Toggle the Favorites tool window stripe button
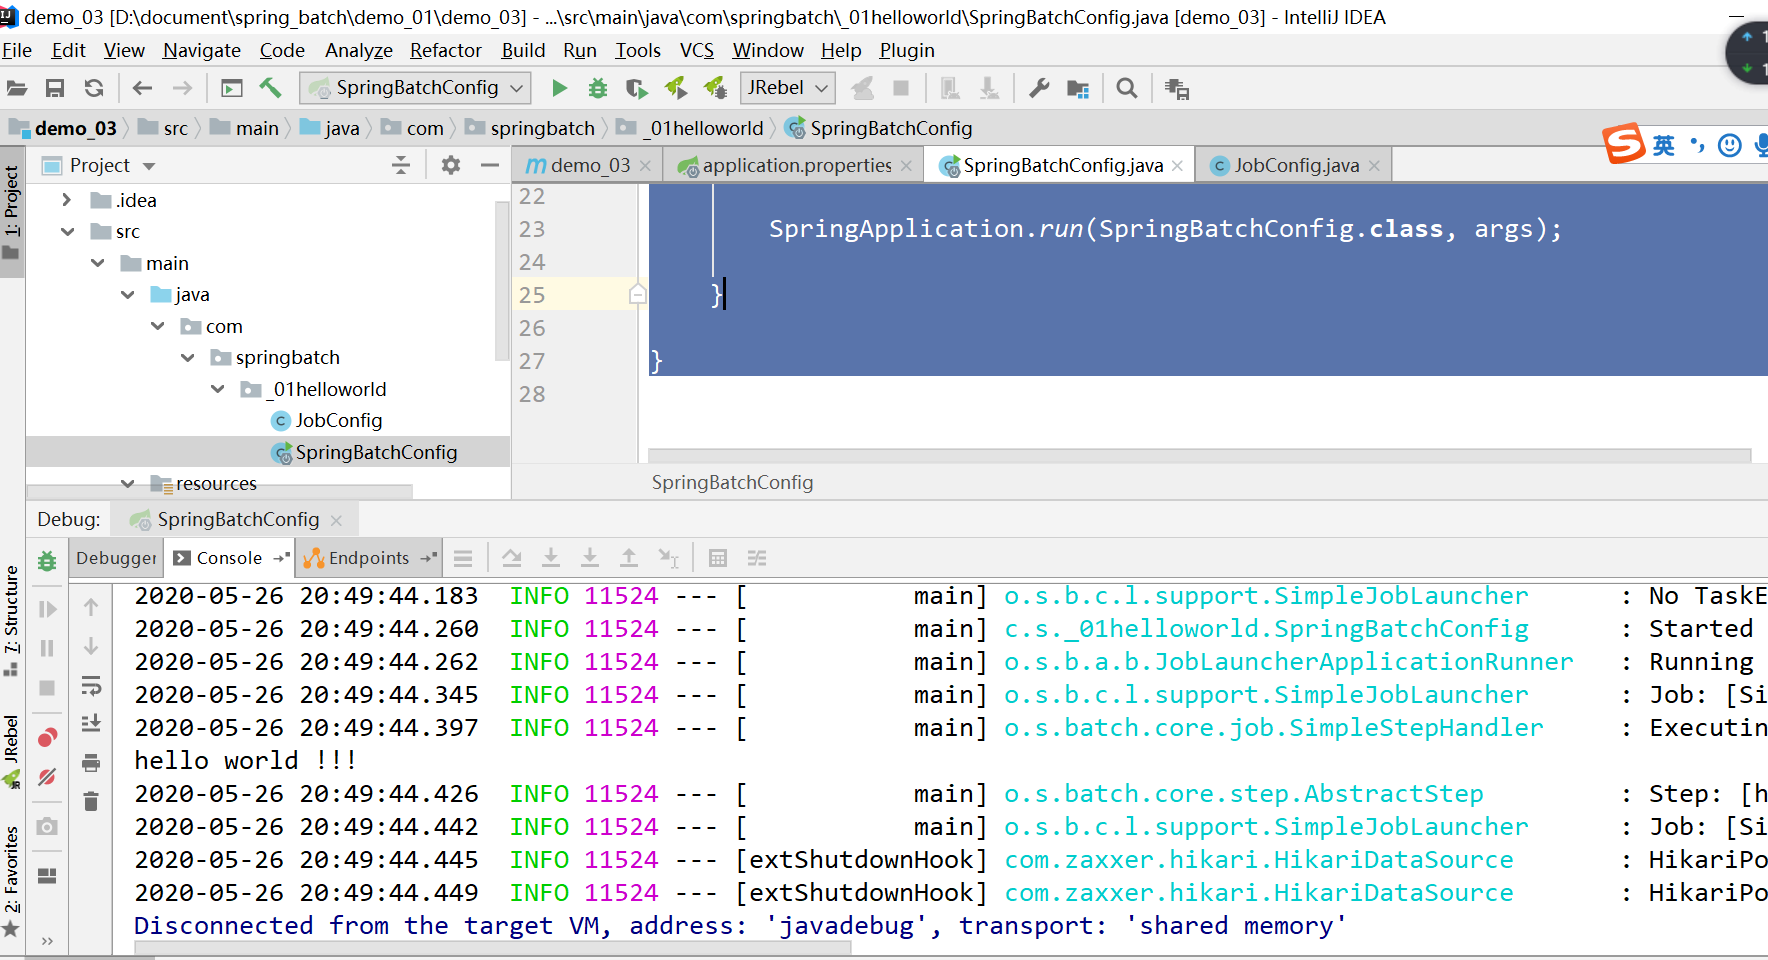Image resolution: width=1768 pixels, height=960 pixels. [x=12, y=880]
